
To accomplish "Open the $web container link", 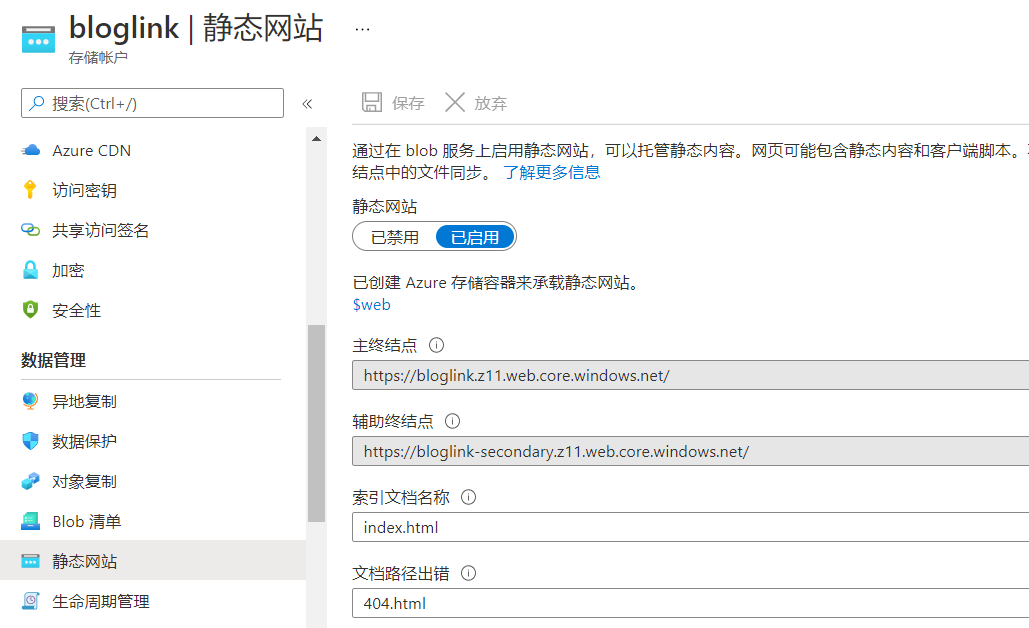I will point(371,304).
